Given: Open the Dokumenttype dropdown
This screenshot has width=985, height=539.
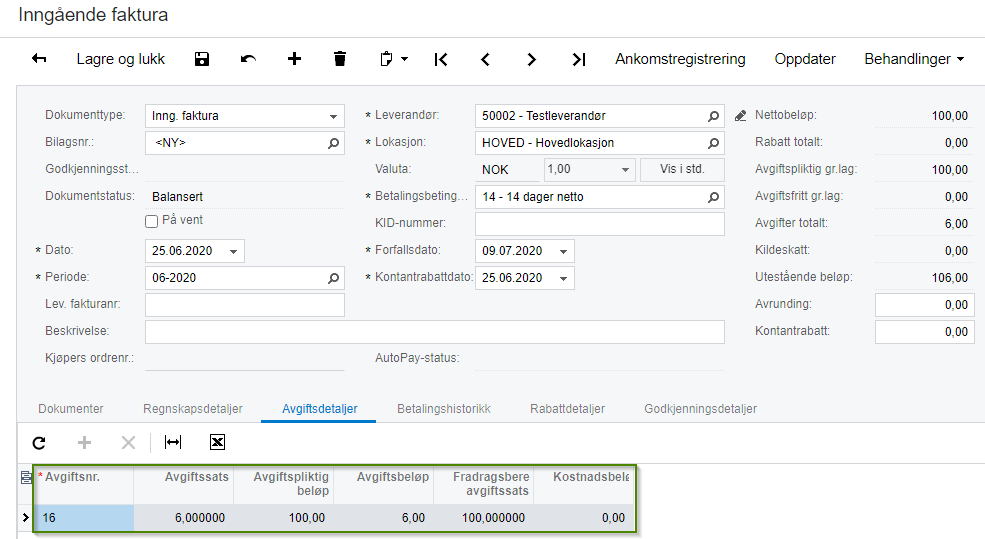Looking at the screenshot, I should [x=333, y=116].
